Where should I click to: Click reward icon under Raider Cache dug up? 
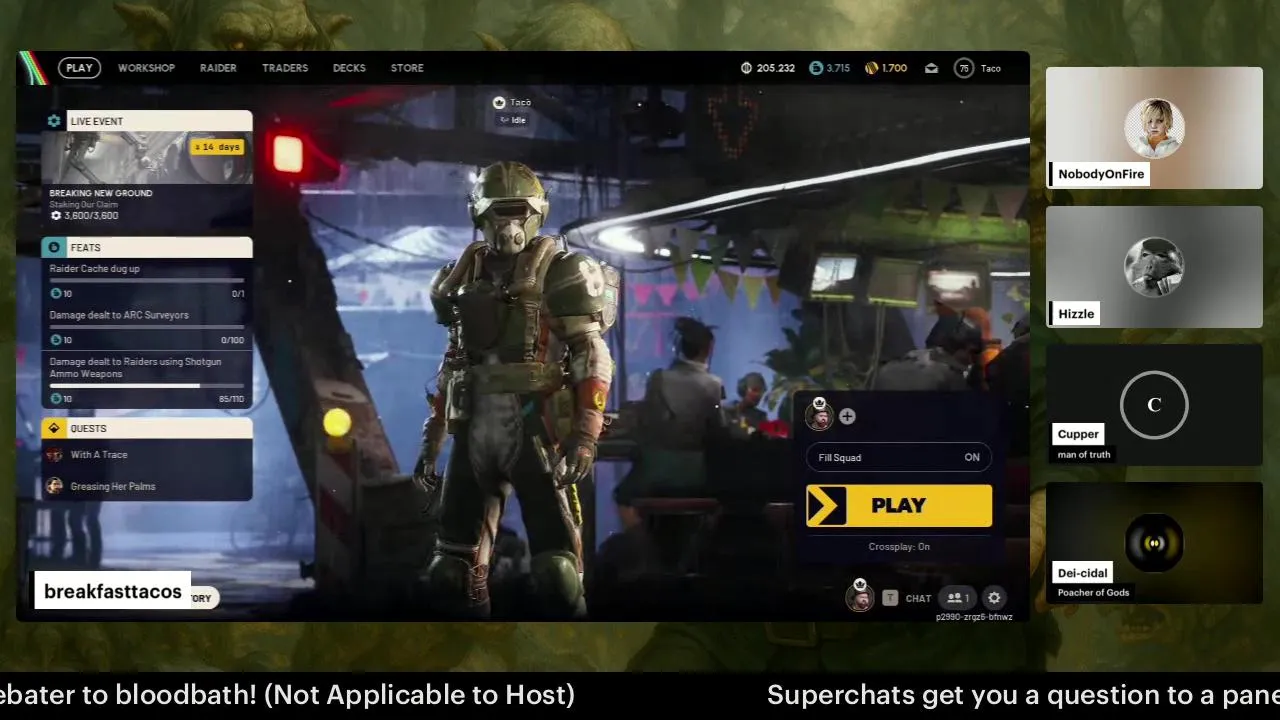(56, 293)
